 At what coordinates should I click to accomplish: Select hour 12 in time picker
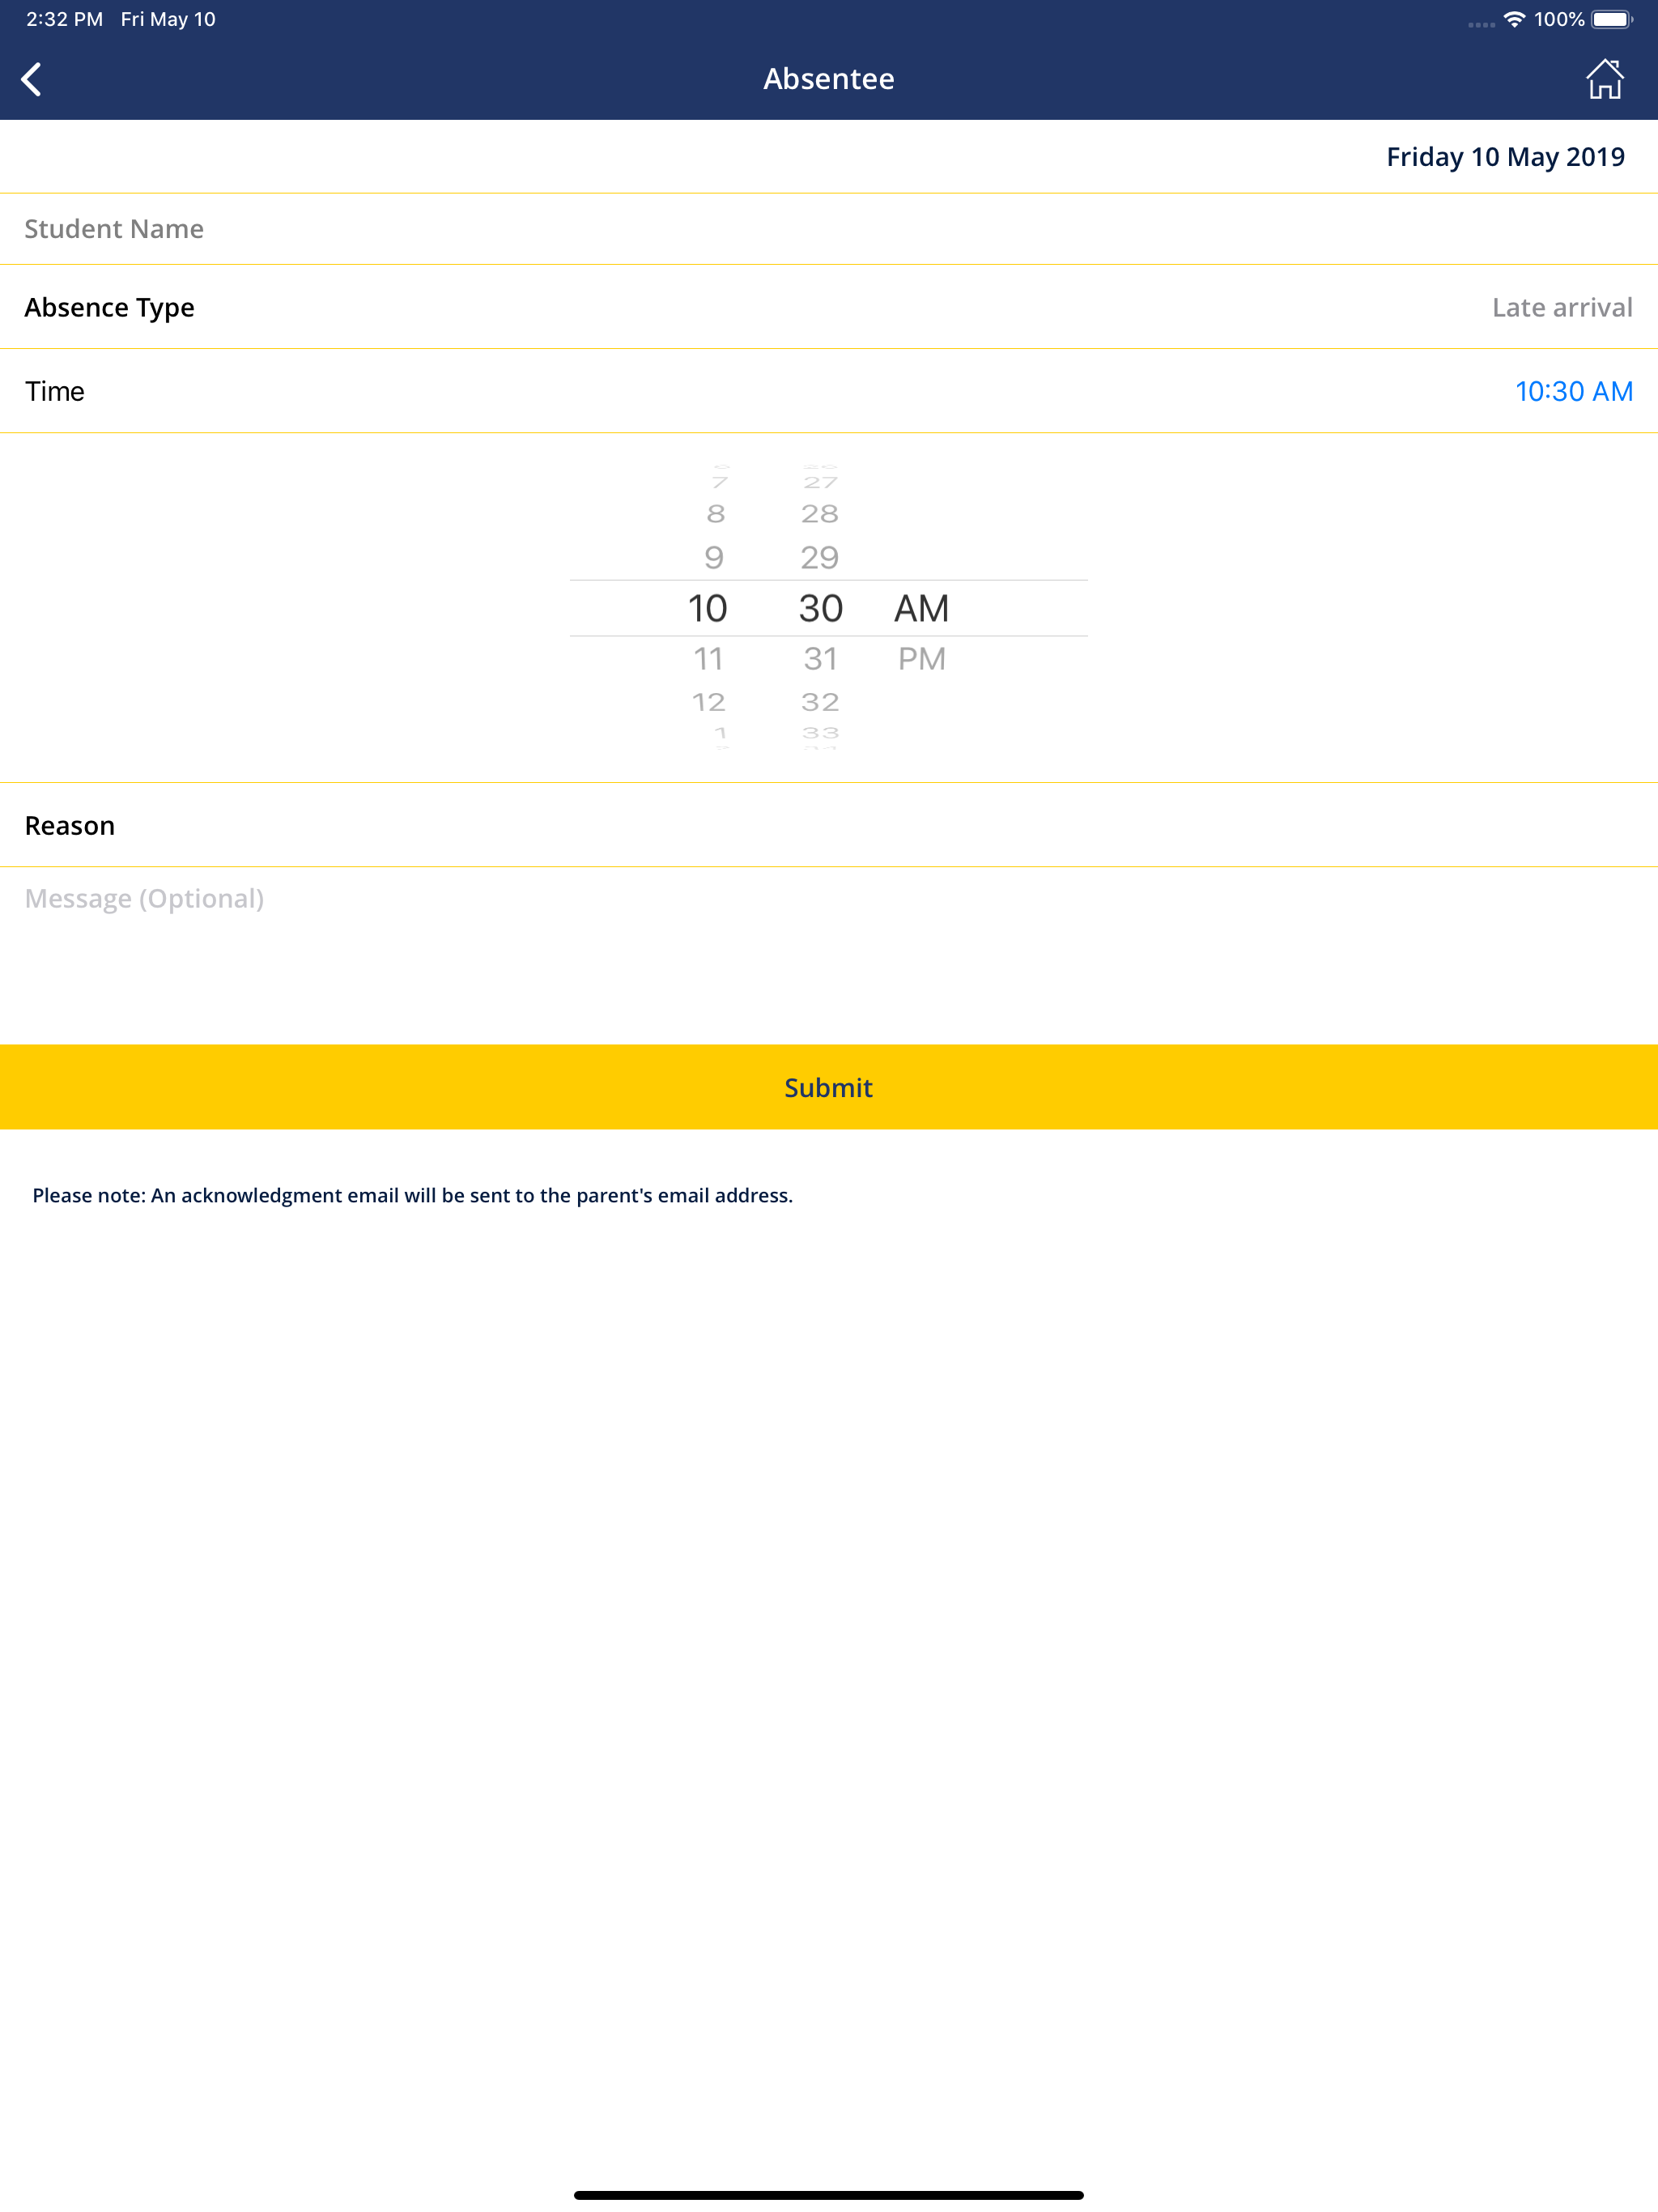(x=708, y=702)
